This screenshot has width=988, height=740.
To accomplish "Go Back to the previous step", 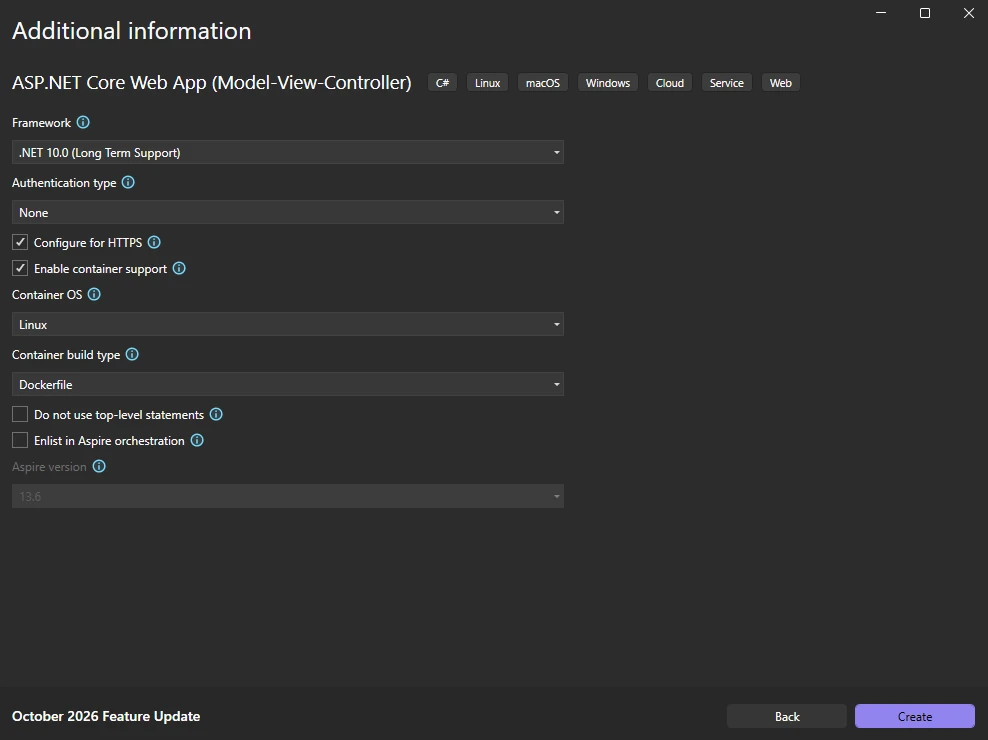I will tap(787, 716).
